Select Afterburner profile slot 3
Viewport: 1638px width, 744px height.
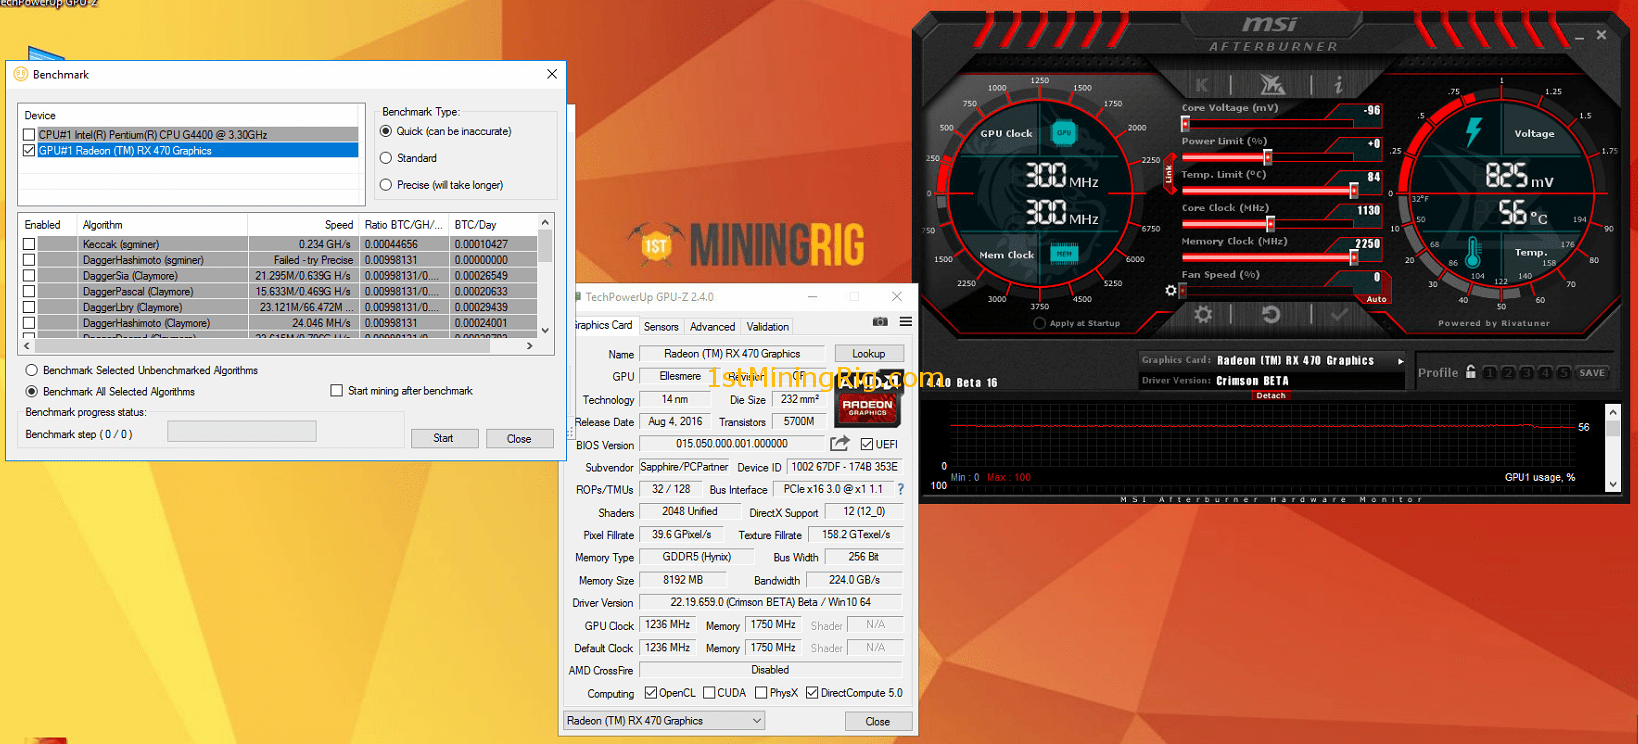(1527, 373)
